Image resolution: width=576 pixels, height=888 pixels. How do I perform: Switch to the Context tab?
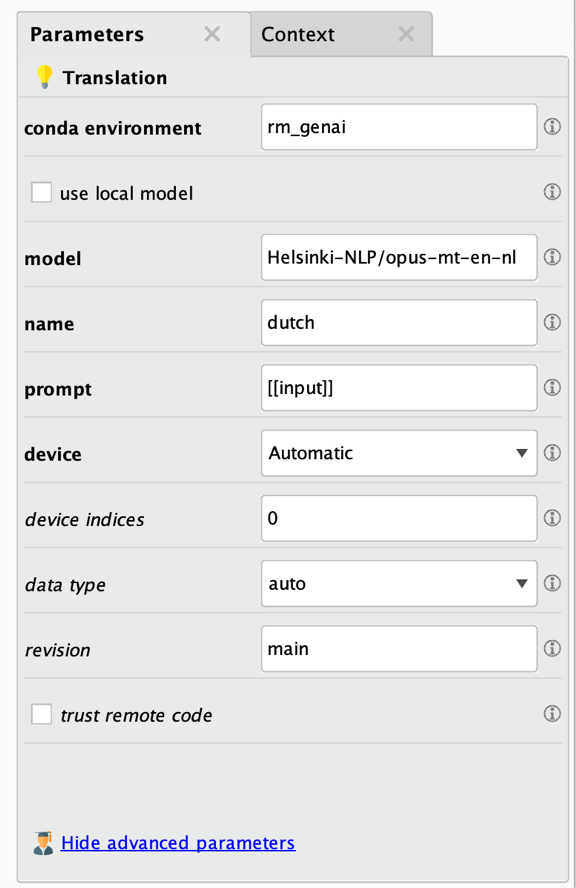tap(298, 34)
